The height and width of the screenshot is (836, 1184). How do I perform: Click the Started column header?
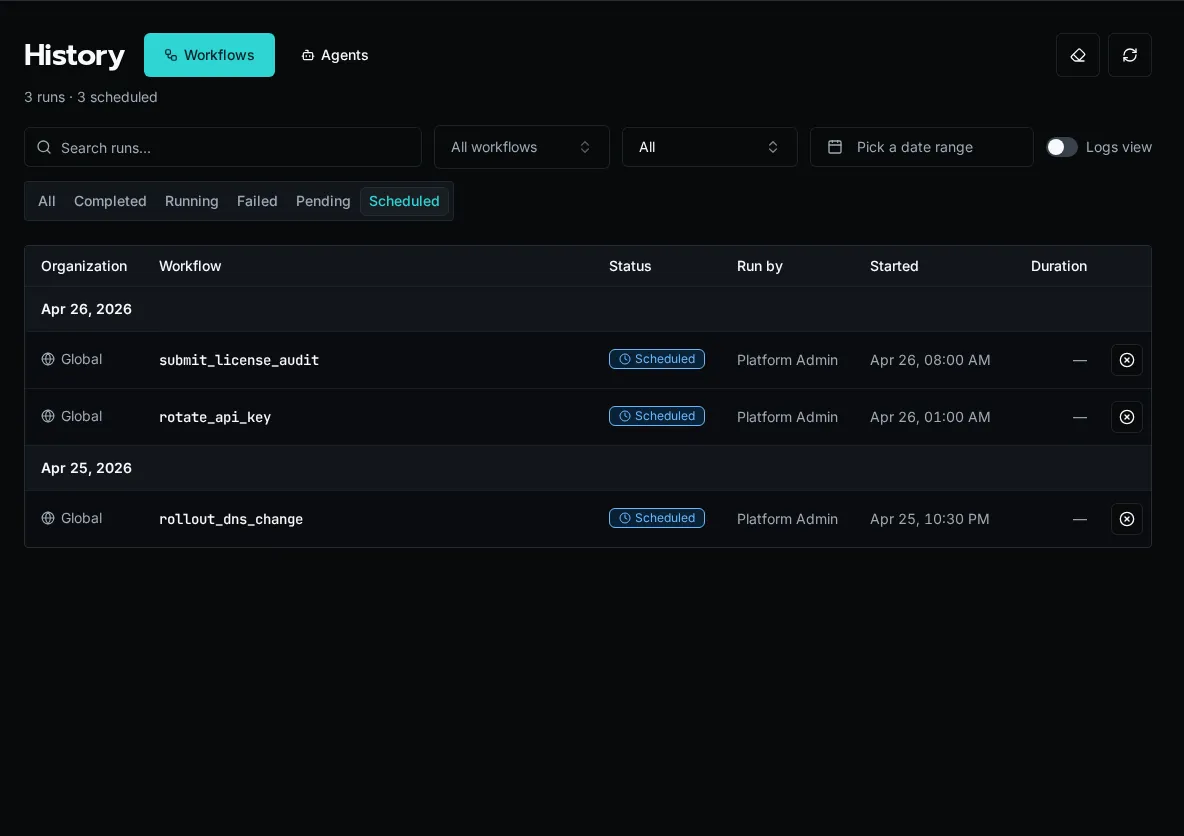[x=894, y=266]
